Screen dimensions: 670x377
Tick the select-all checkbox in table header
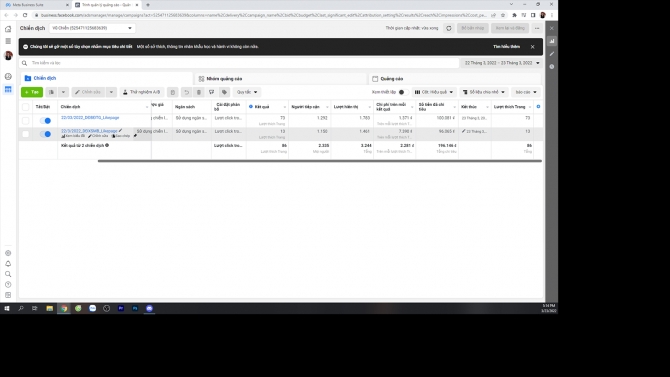click(26, 107)
